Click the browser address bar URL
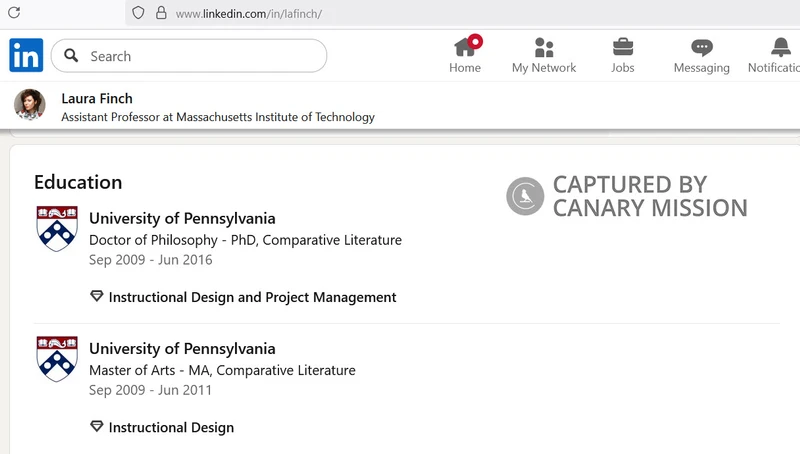This screenshot has height=454, width=800. click(x=249, y=14)
